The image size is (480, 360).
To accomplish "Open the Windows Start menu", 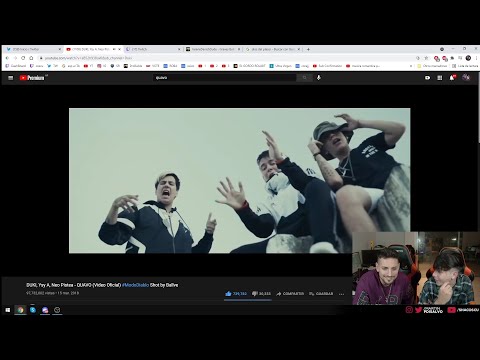I will click(x=8, y=310).
